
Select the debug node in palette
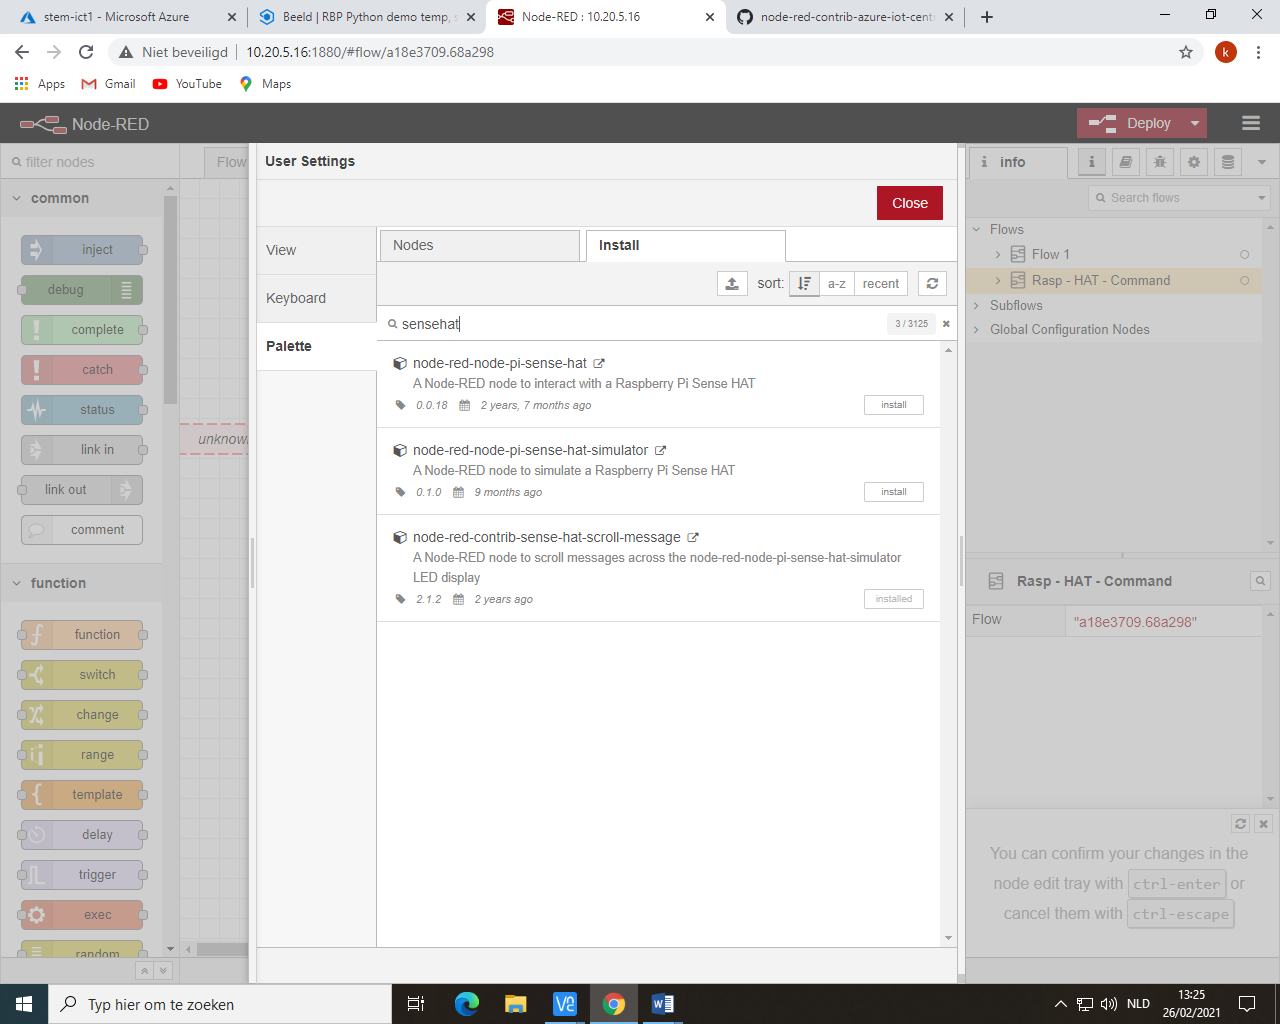pos(82,290)
